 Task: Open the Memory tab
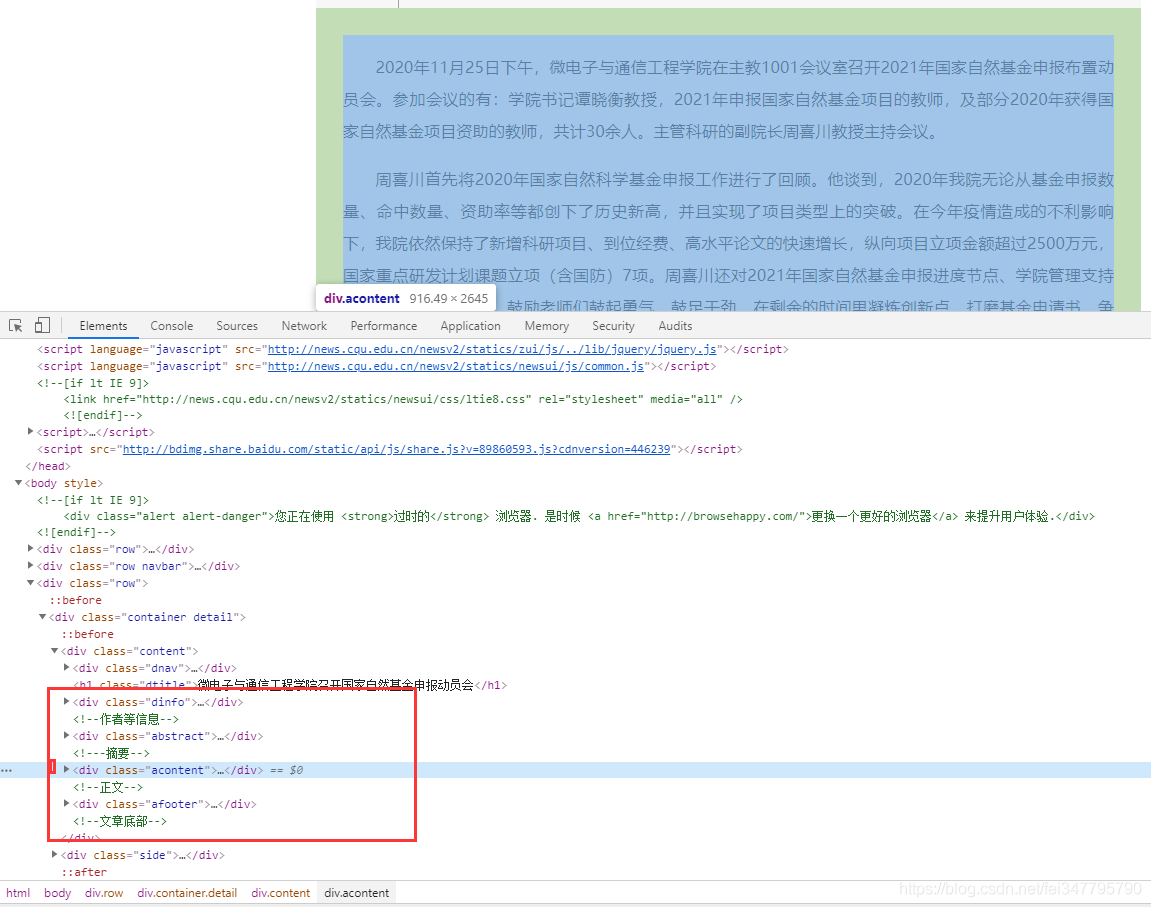click(x=547, y=326)
